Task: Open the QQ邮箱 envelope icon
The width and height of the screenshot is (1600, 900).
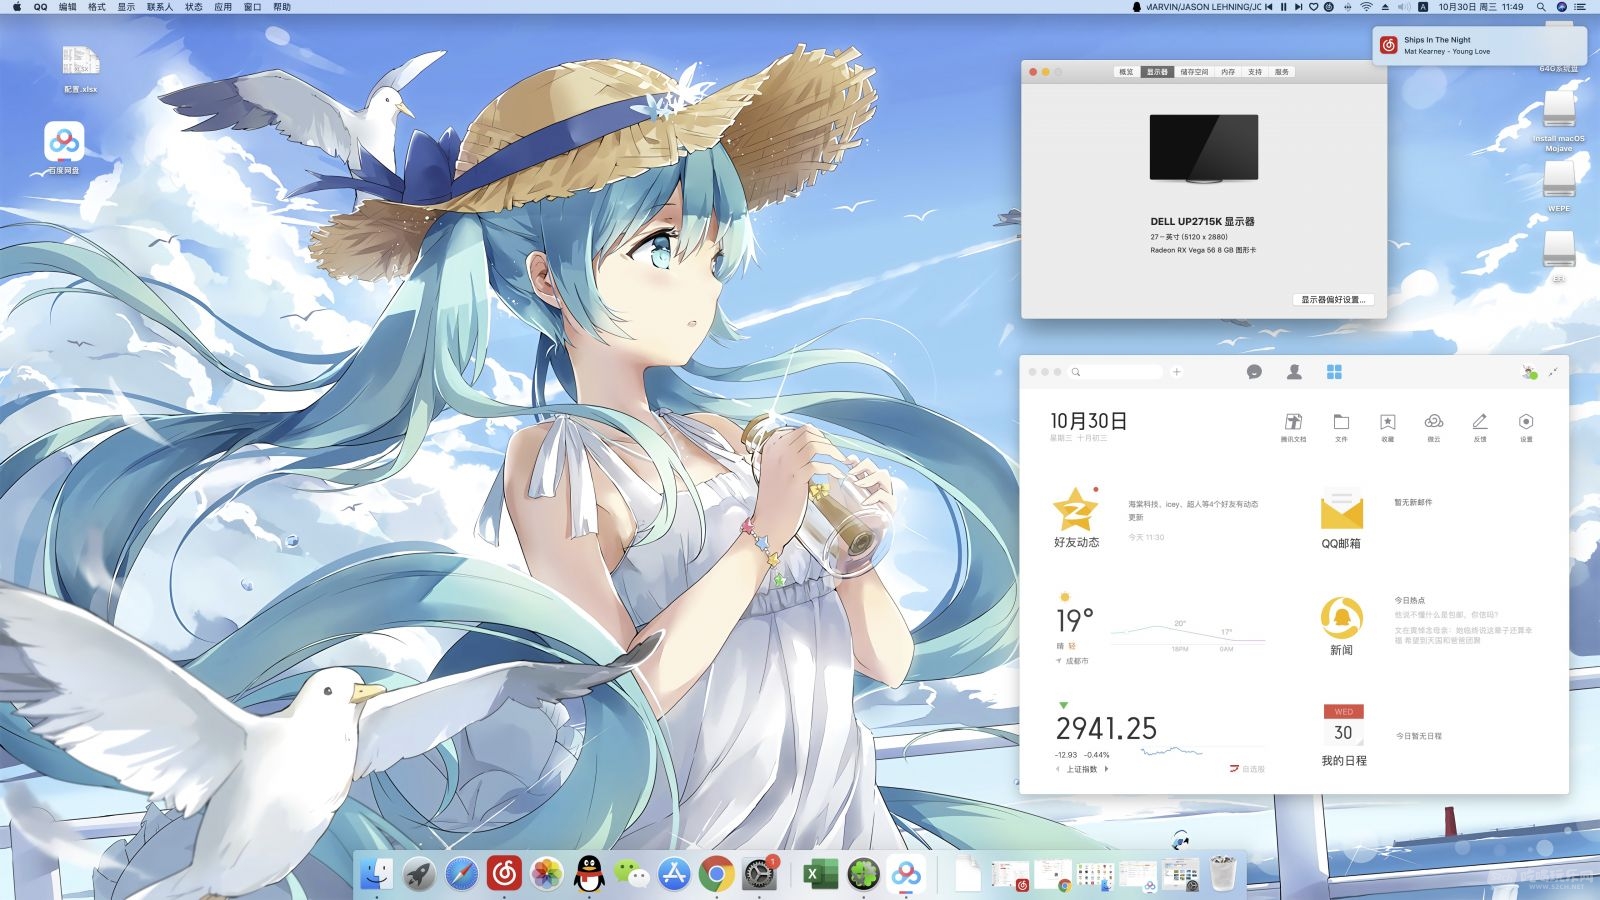Action: click(1341, 509)
